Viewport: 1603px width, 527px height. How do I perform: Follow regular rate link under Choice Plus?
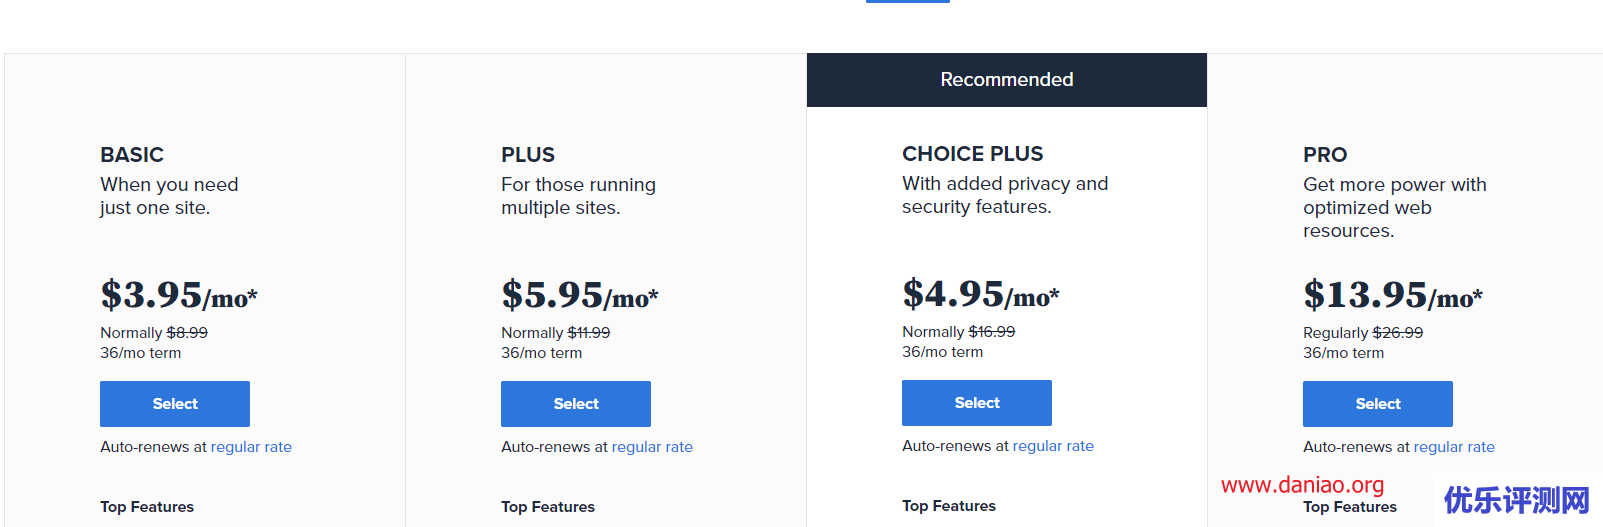(1053, 446)
